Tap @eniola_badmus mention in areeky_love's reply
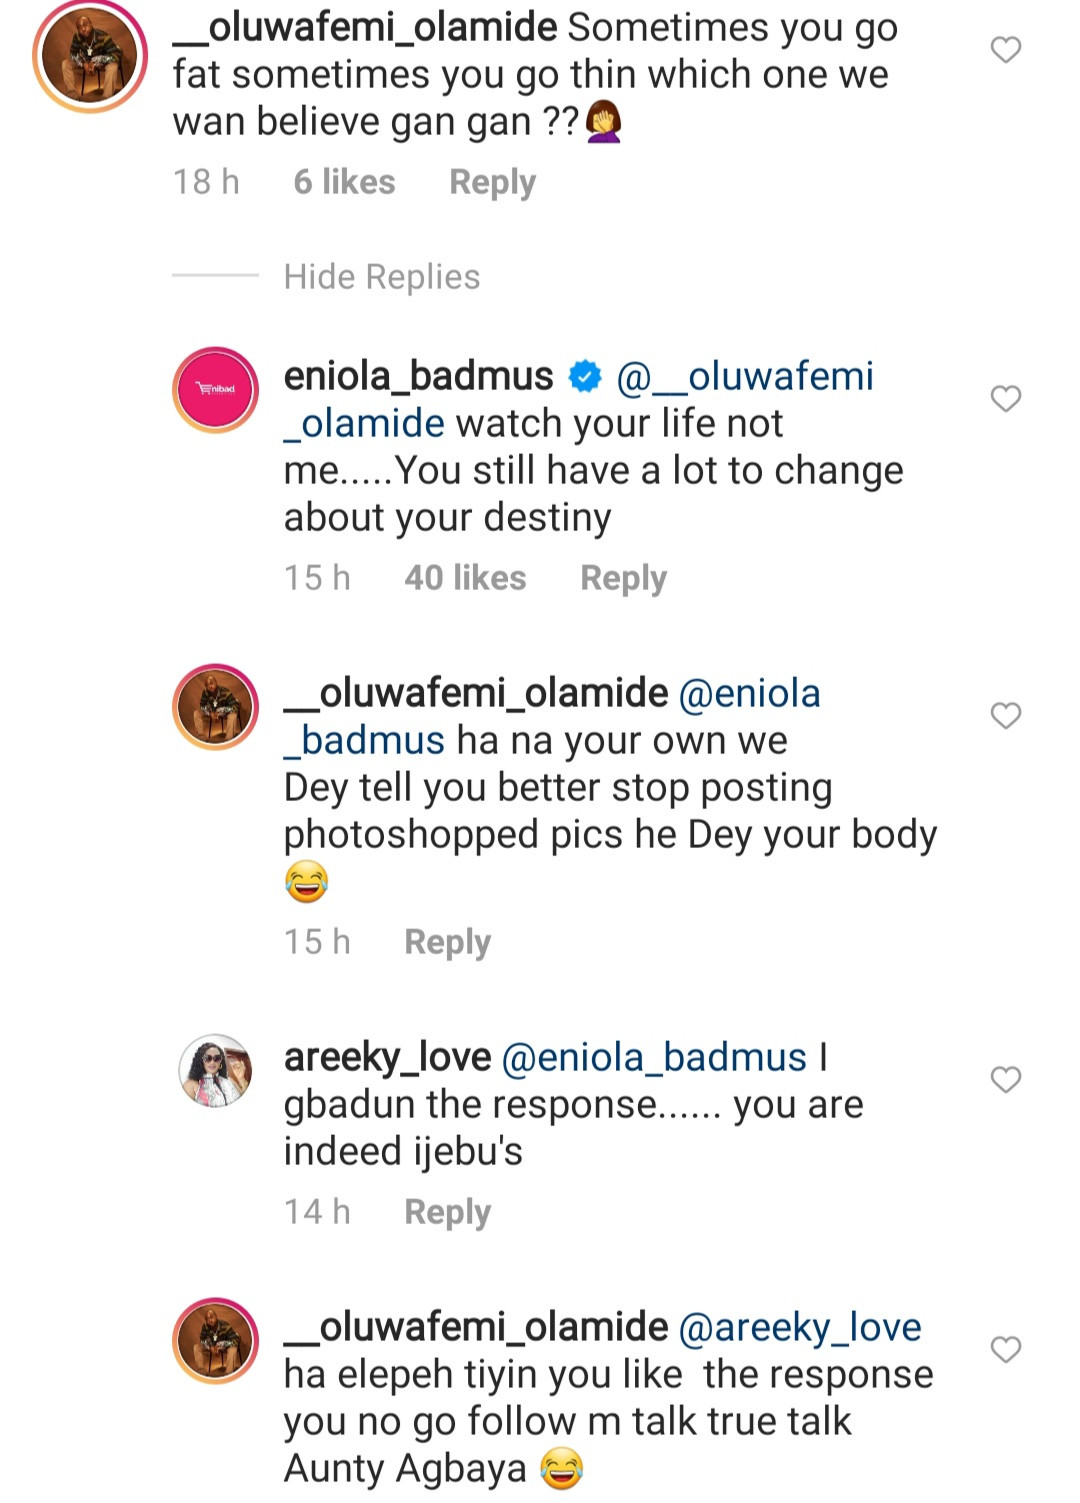The width and height of the screenshot is (1080, 1503). 653,1058
